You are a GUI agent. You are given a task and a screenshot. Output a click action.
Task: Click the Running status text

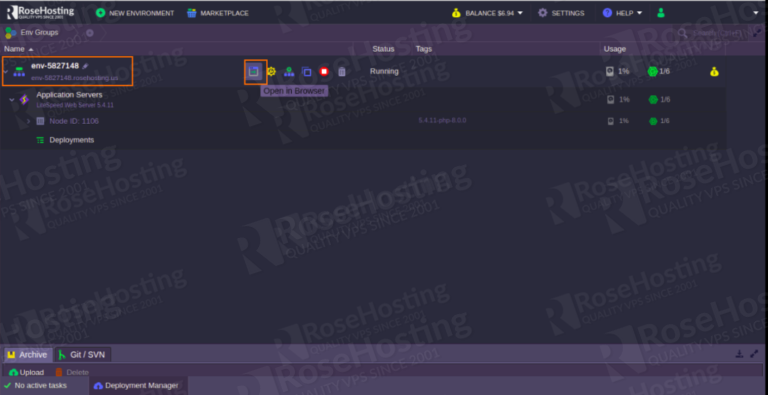[x=384, y=72]
